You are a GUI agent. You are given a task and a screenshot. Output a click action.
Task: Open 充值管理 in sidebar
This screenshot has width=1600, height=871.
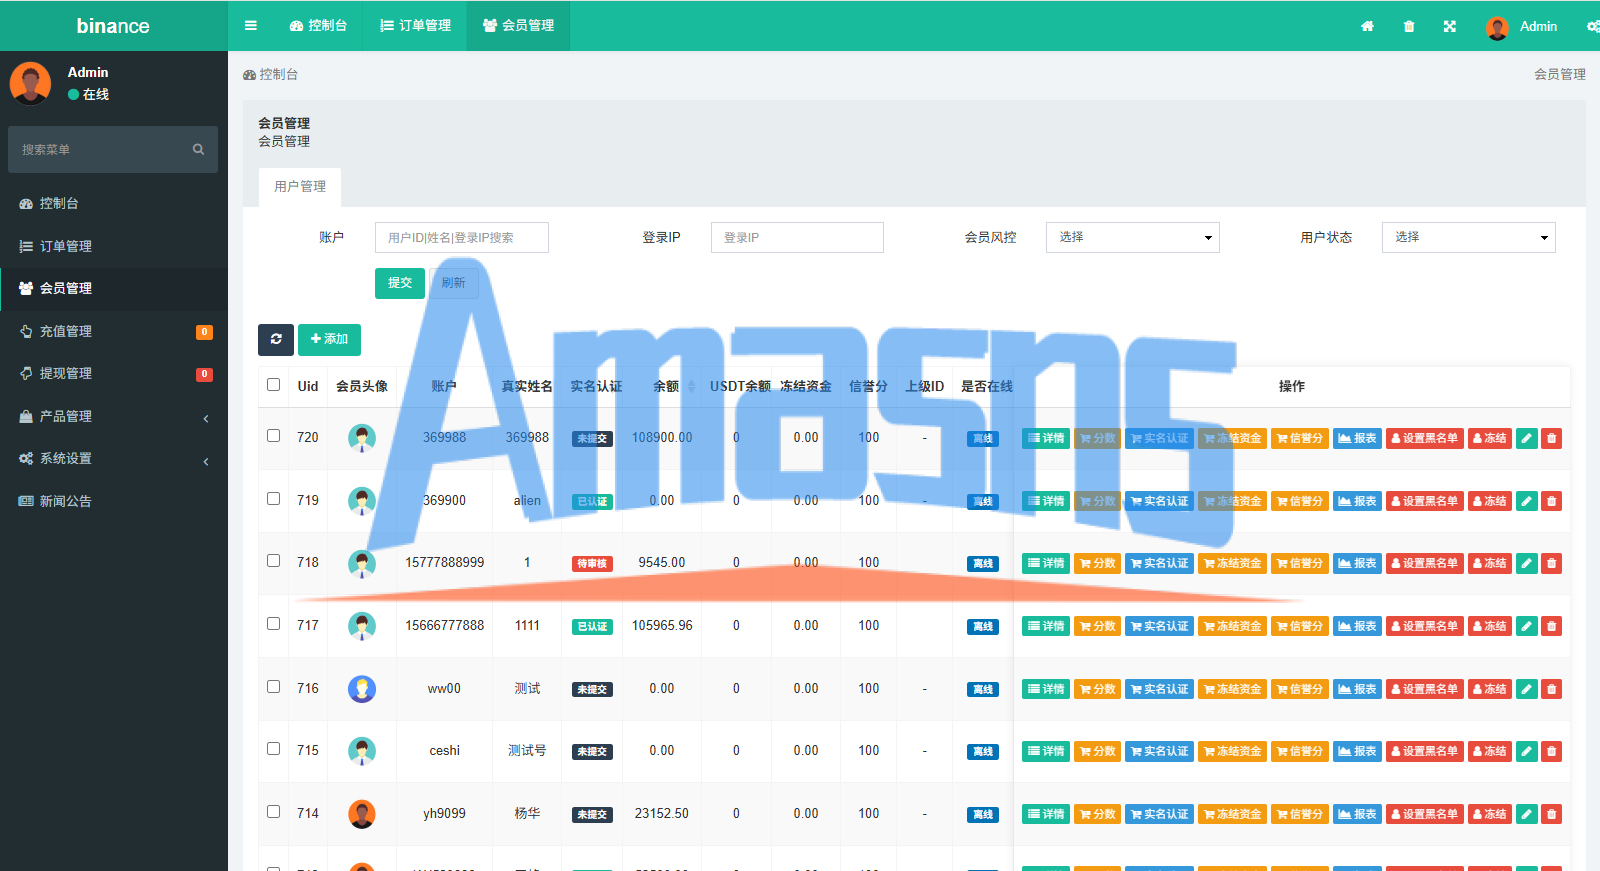point(114,331)
